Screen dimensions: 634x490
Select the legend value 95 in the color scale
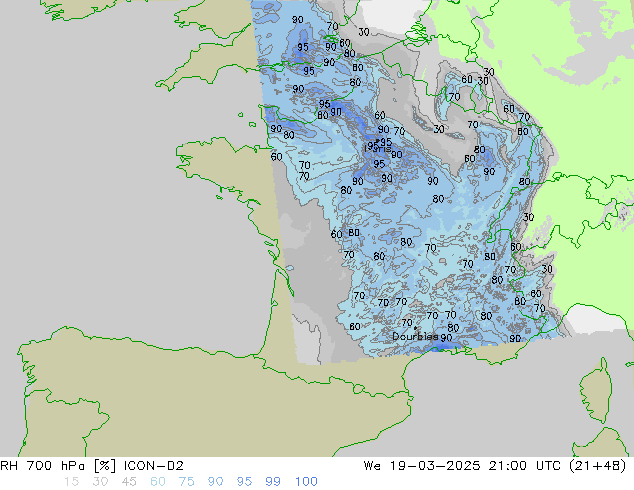[x=244, y=482]
